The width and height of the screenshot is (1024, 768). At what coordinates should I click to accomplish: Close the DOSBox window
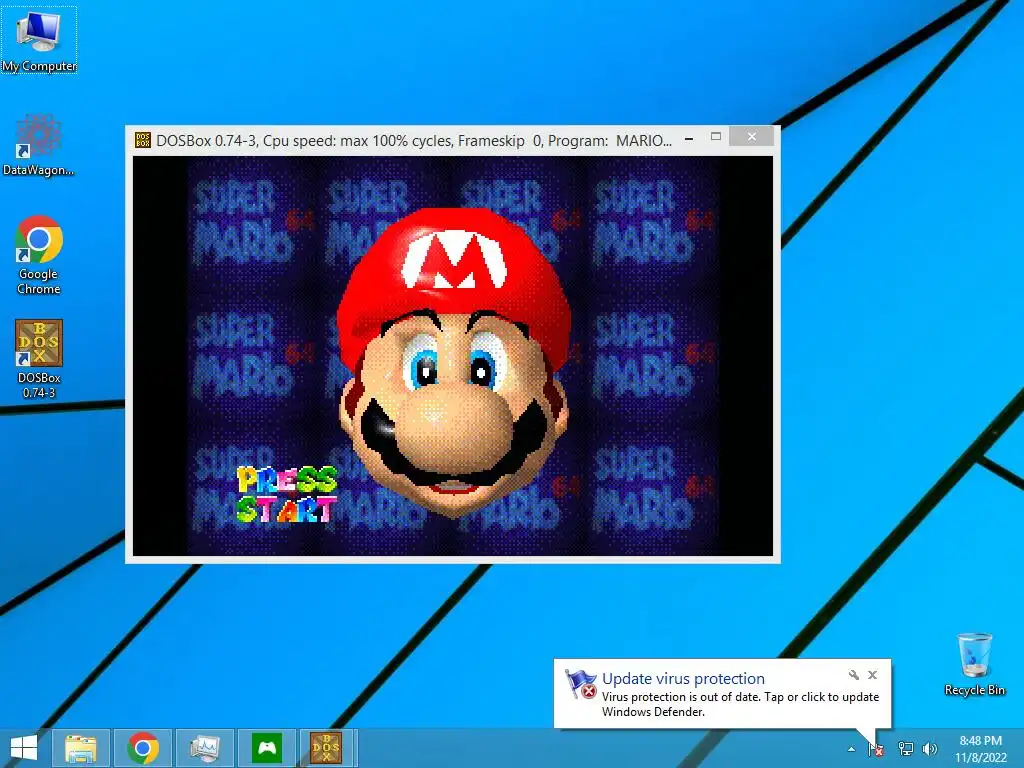pos(752,136)
